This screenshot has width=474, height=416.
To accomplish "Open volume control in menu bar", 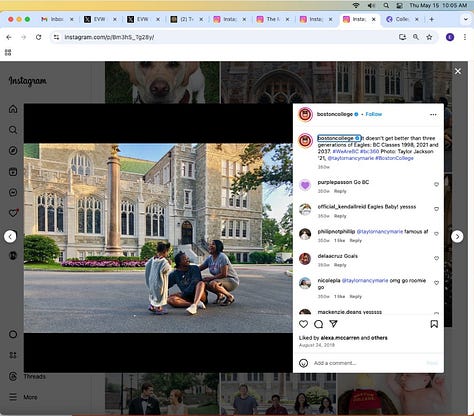I will coord(371,5).
